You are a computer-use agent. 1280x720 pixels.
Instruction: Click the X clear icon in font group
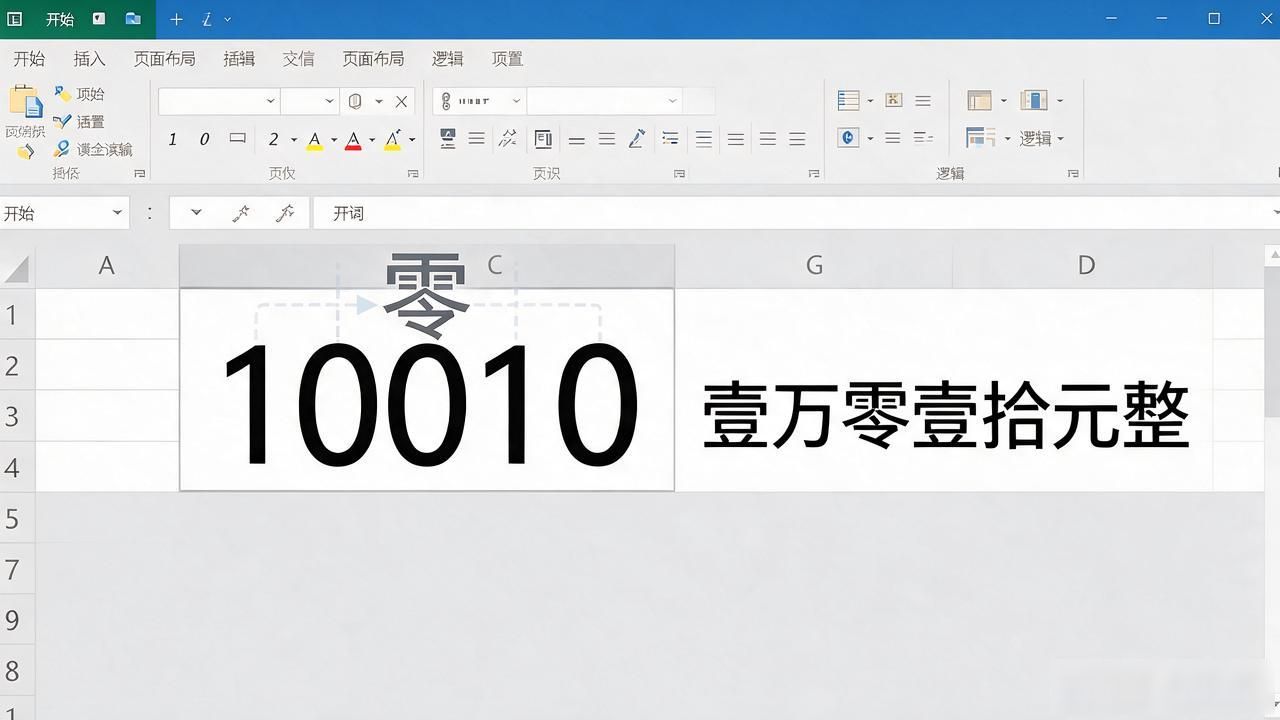point(401,101)
